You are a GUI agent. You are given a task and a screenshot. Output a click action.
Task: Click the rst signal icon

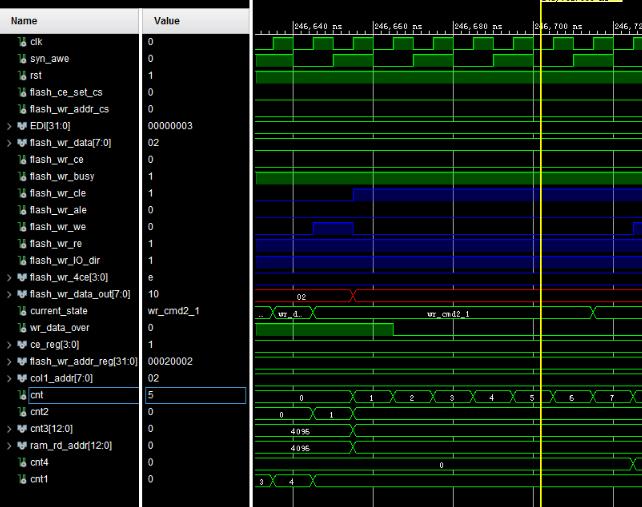click(x=22, y=76)
